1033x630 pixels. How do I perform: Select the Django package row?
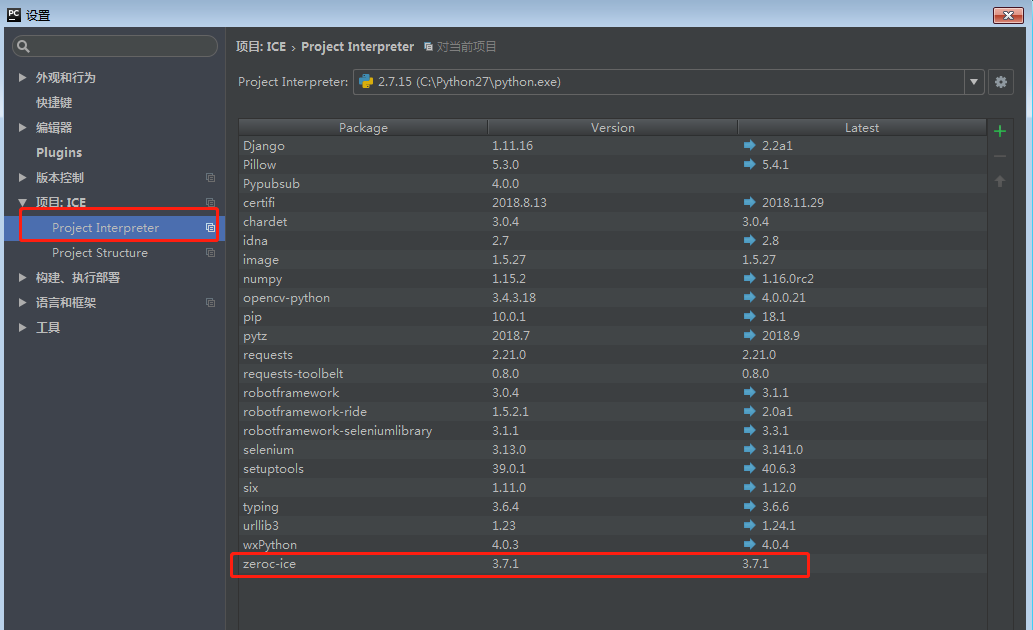613,146
